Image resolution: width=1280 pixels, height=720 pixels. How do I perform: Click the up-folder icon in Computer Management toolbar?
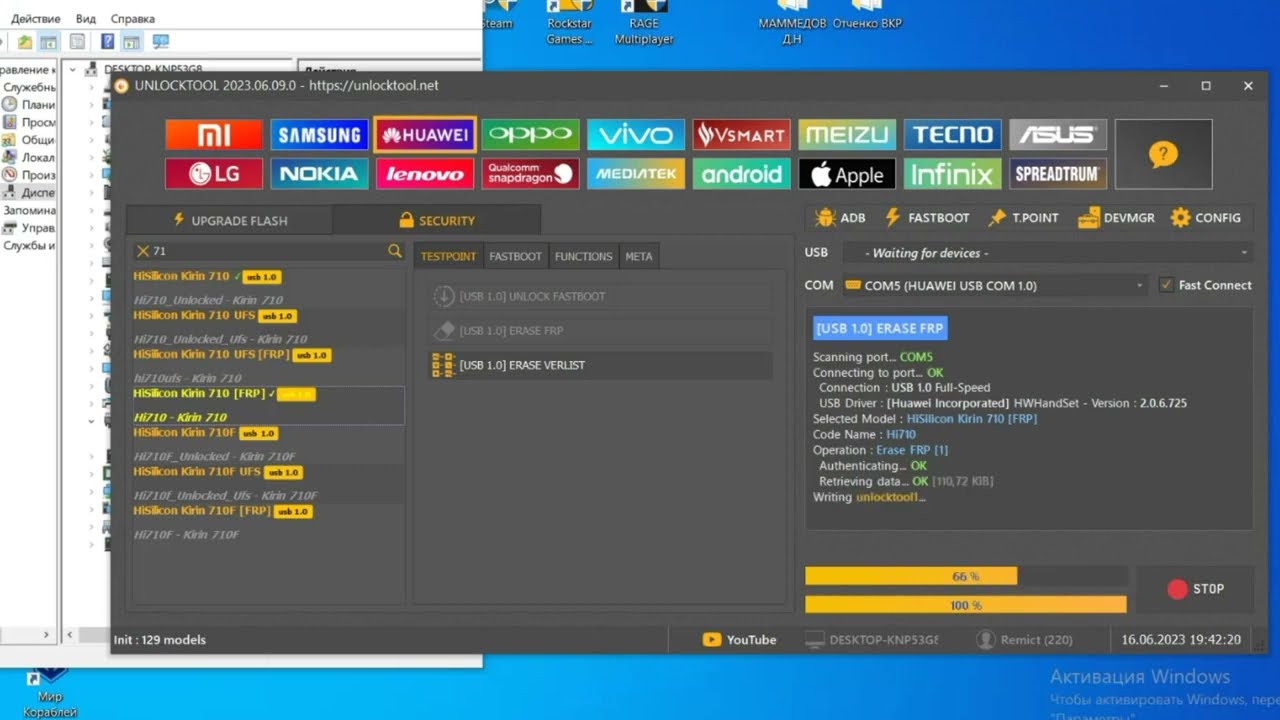point(25,42)
